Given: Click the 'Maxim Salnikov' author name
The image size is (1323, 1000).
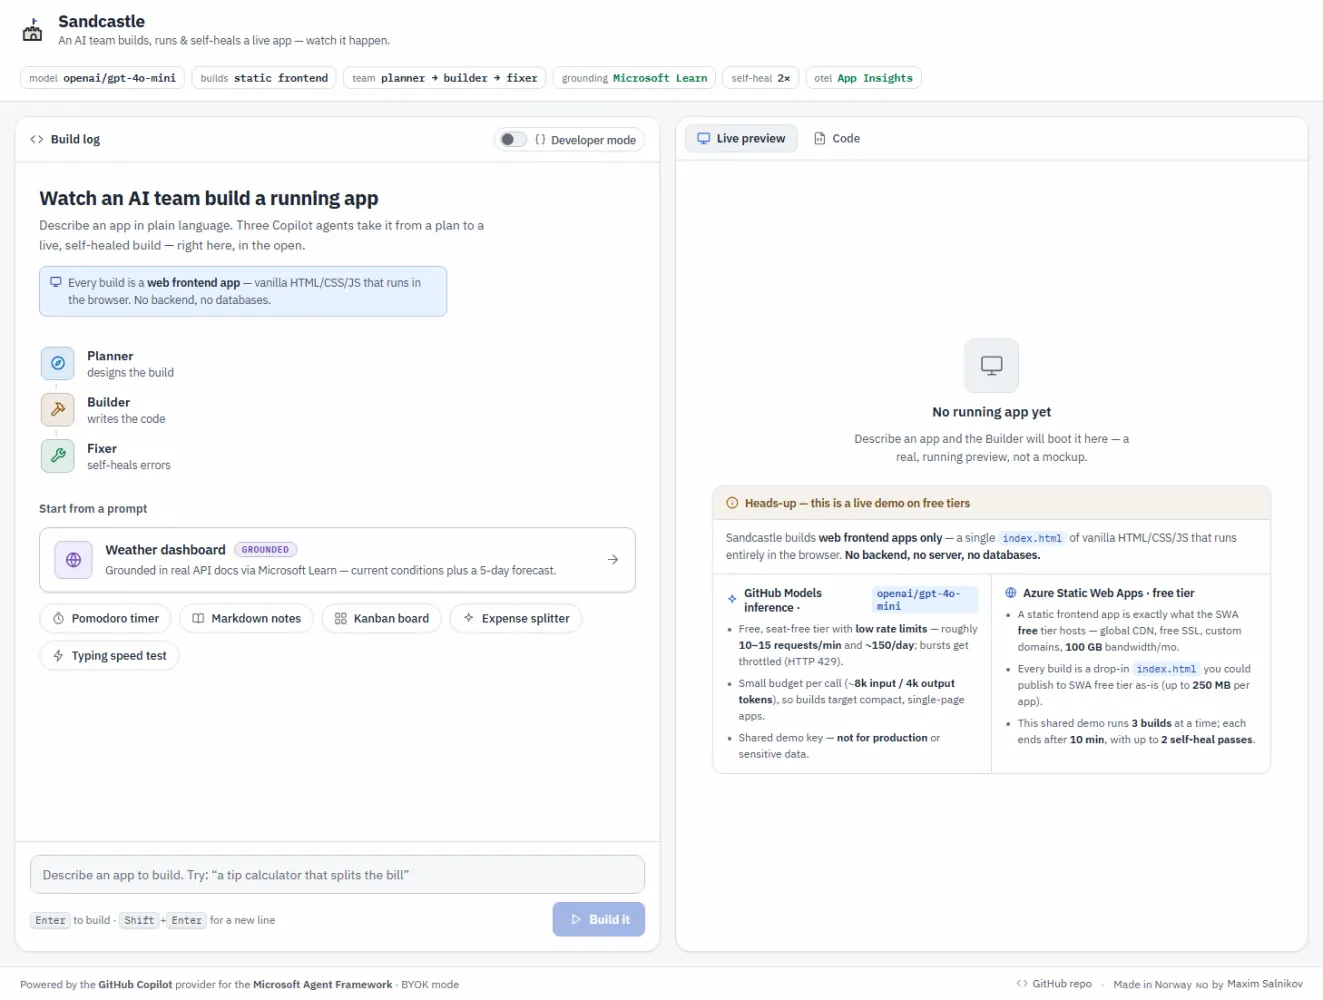Looking at the screenshot, I should click(1265, 984).
